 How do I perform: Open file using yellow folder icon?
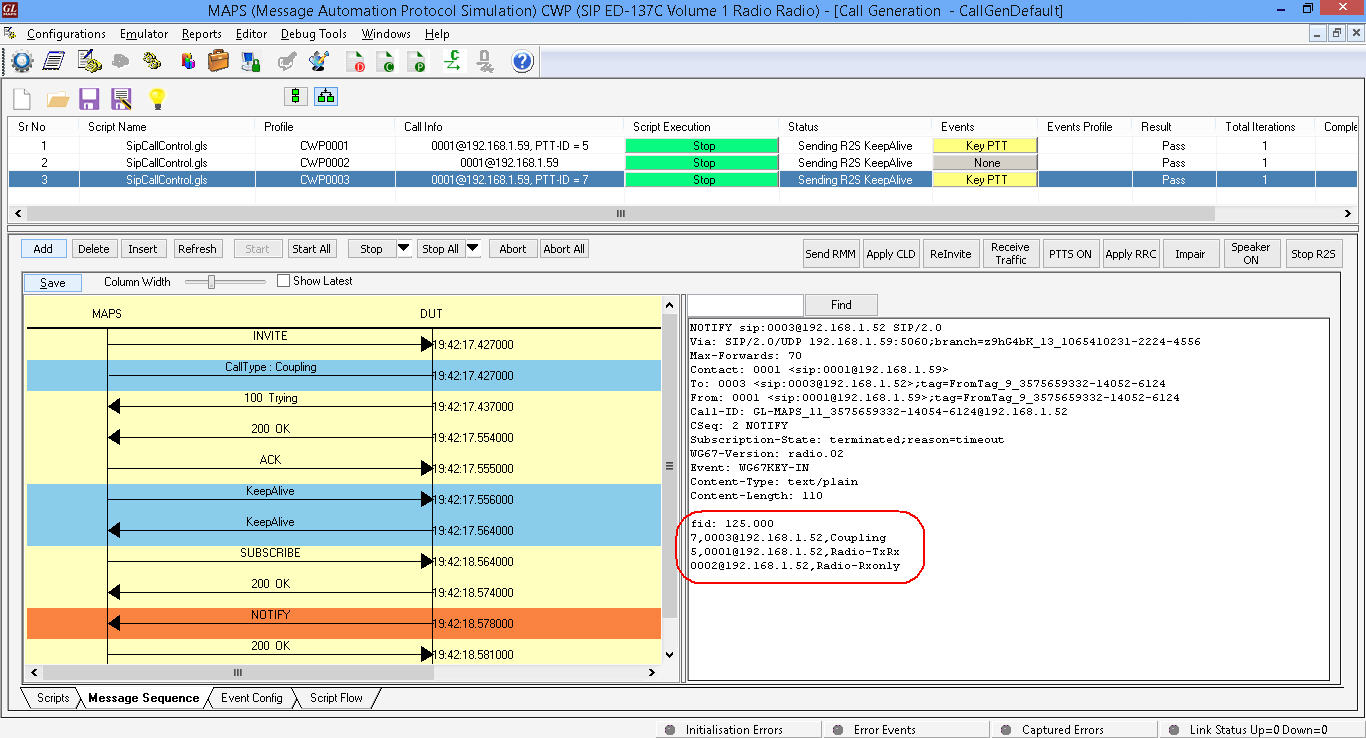[58, 98]
